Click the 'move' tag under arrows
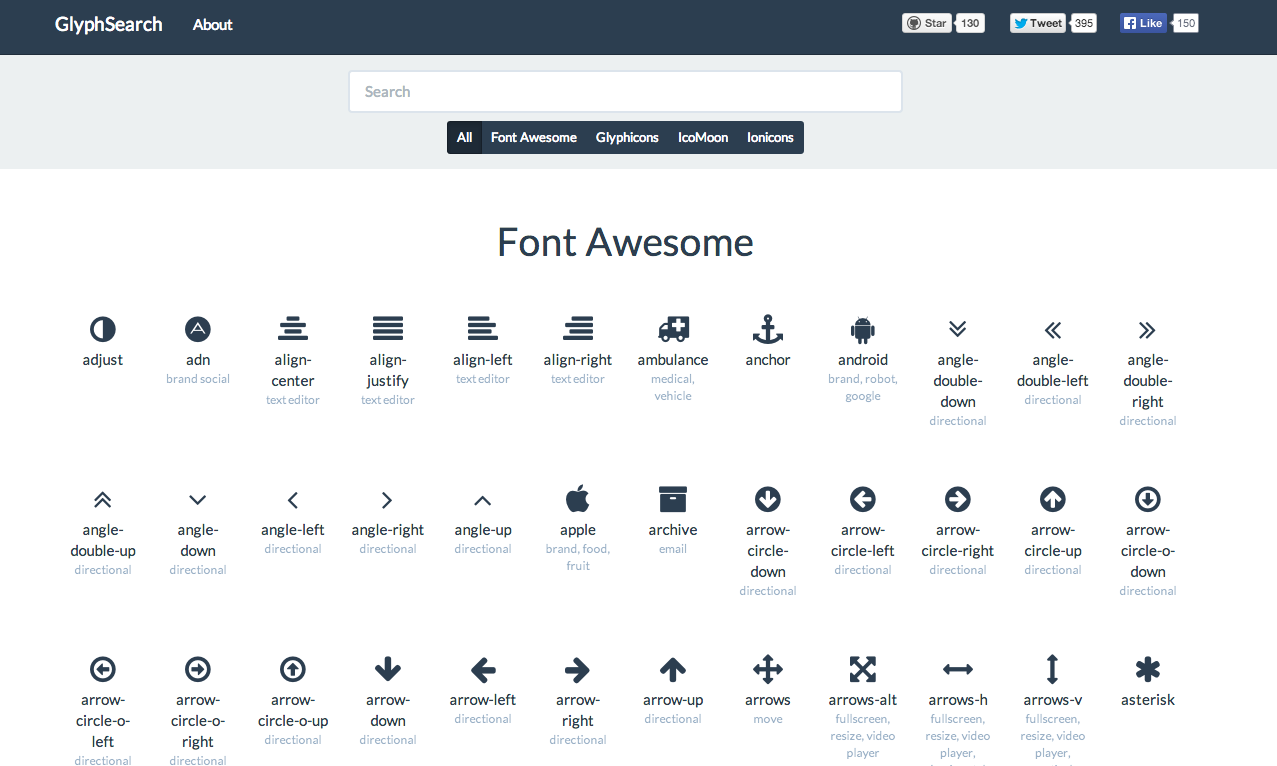The height and width of the screenshot is (766, 1277). pos(768,719)
